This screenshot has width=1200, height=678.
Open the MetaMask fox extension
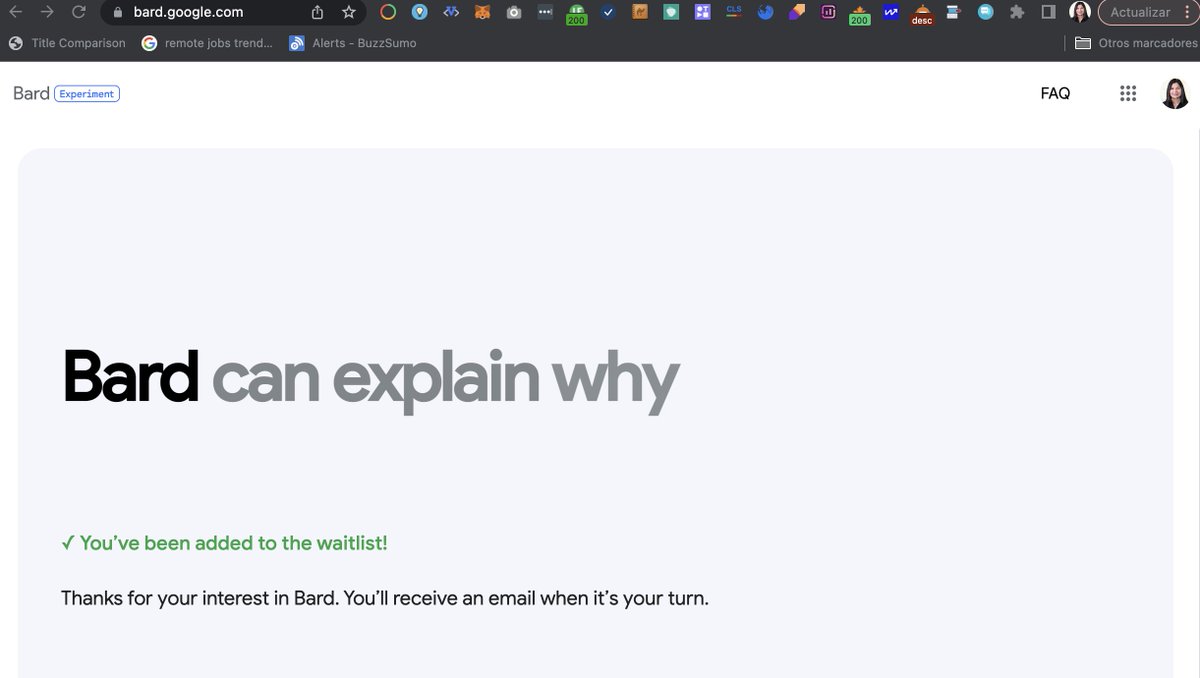(482, 13)
